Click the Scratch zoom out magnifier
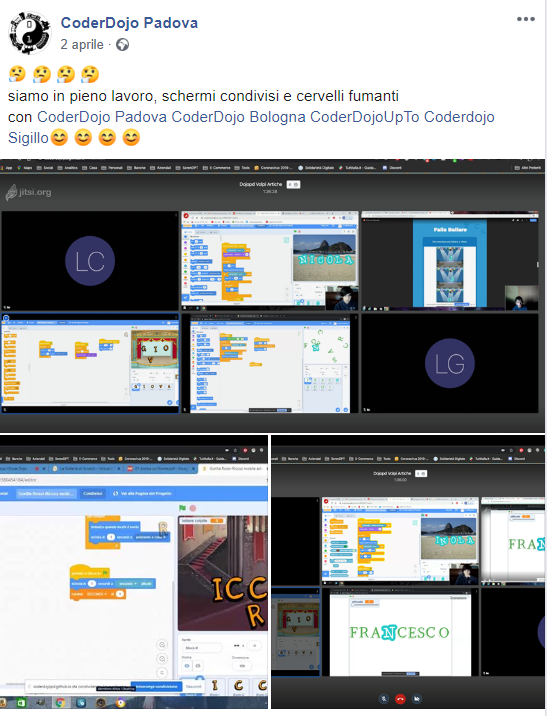The image size is (547, 716). pyautogui.click(x=162, y=659)
